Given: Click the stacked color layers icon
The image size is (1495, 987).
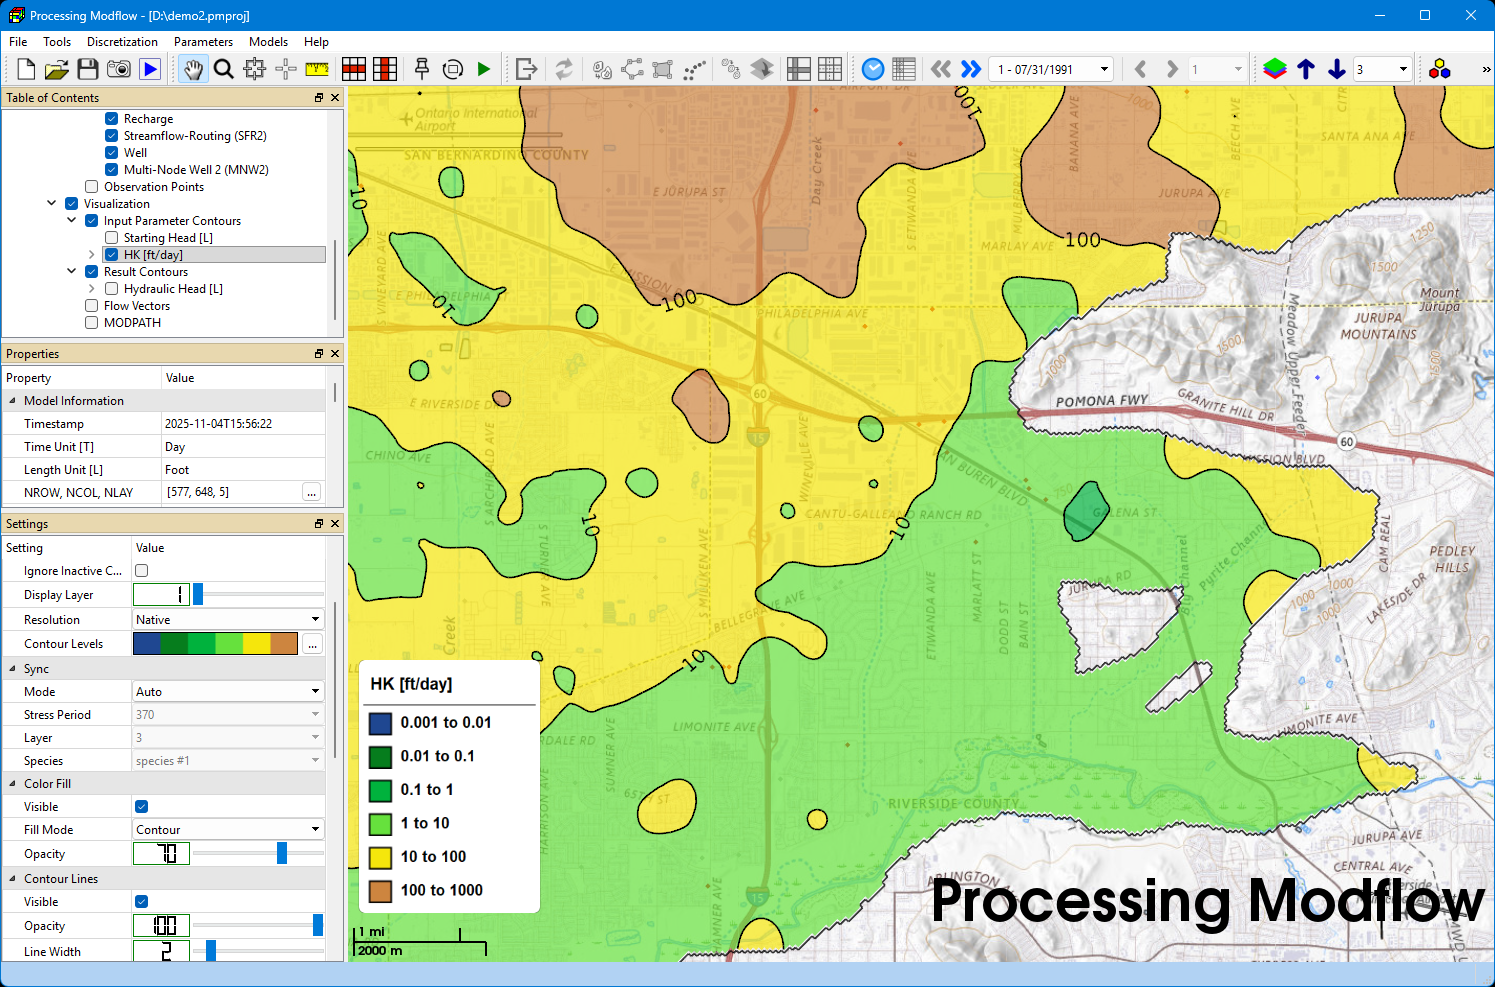Looking at the screenshot, I should click(x=1275, y=69).
